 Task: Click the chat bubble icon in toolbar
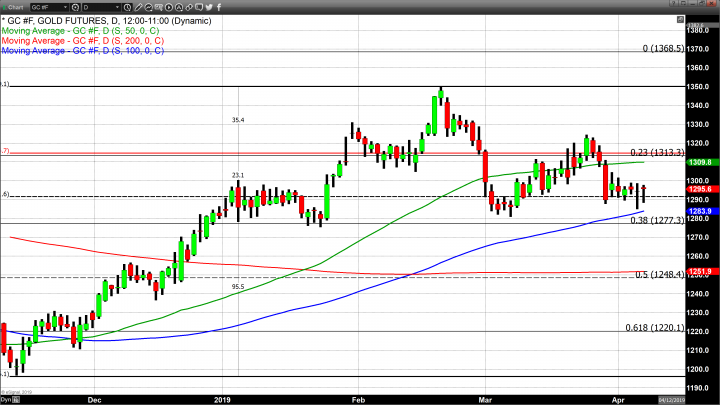pos(198,7)
